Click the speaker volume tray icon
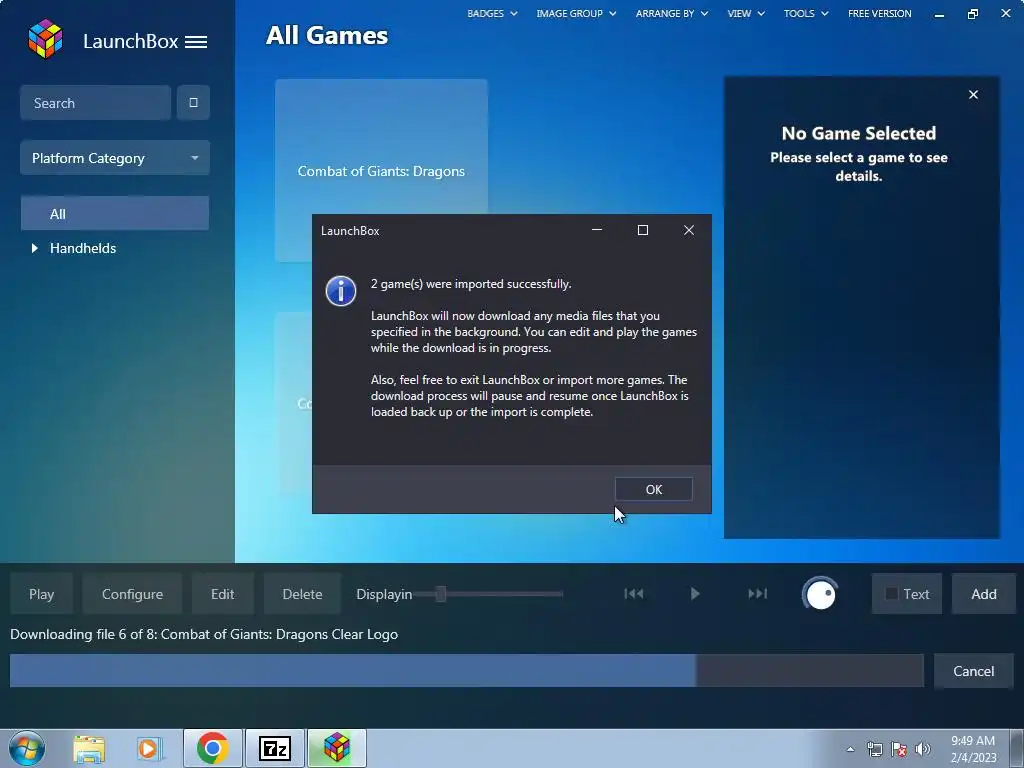 [923, 749]
